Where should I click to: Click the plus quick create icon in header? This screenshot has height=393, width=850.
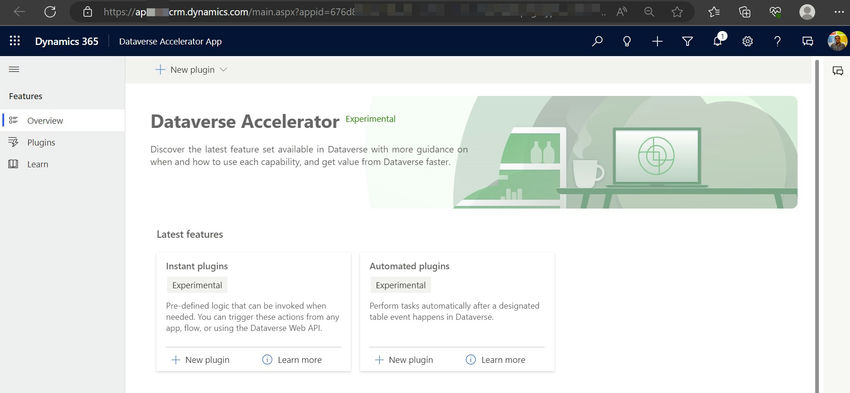657,41
